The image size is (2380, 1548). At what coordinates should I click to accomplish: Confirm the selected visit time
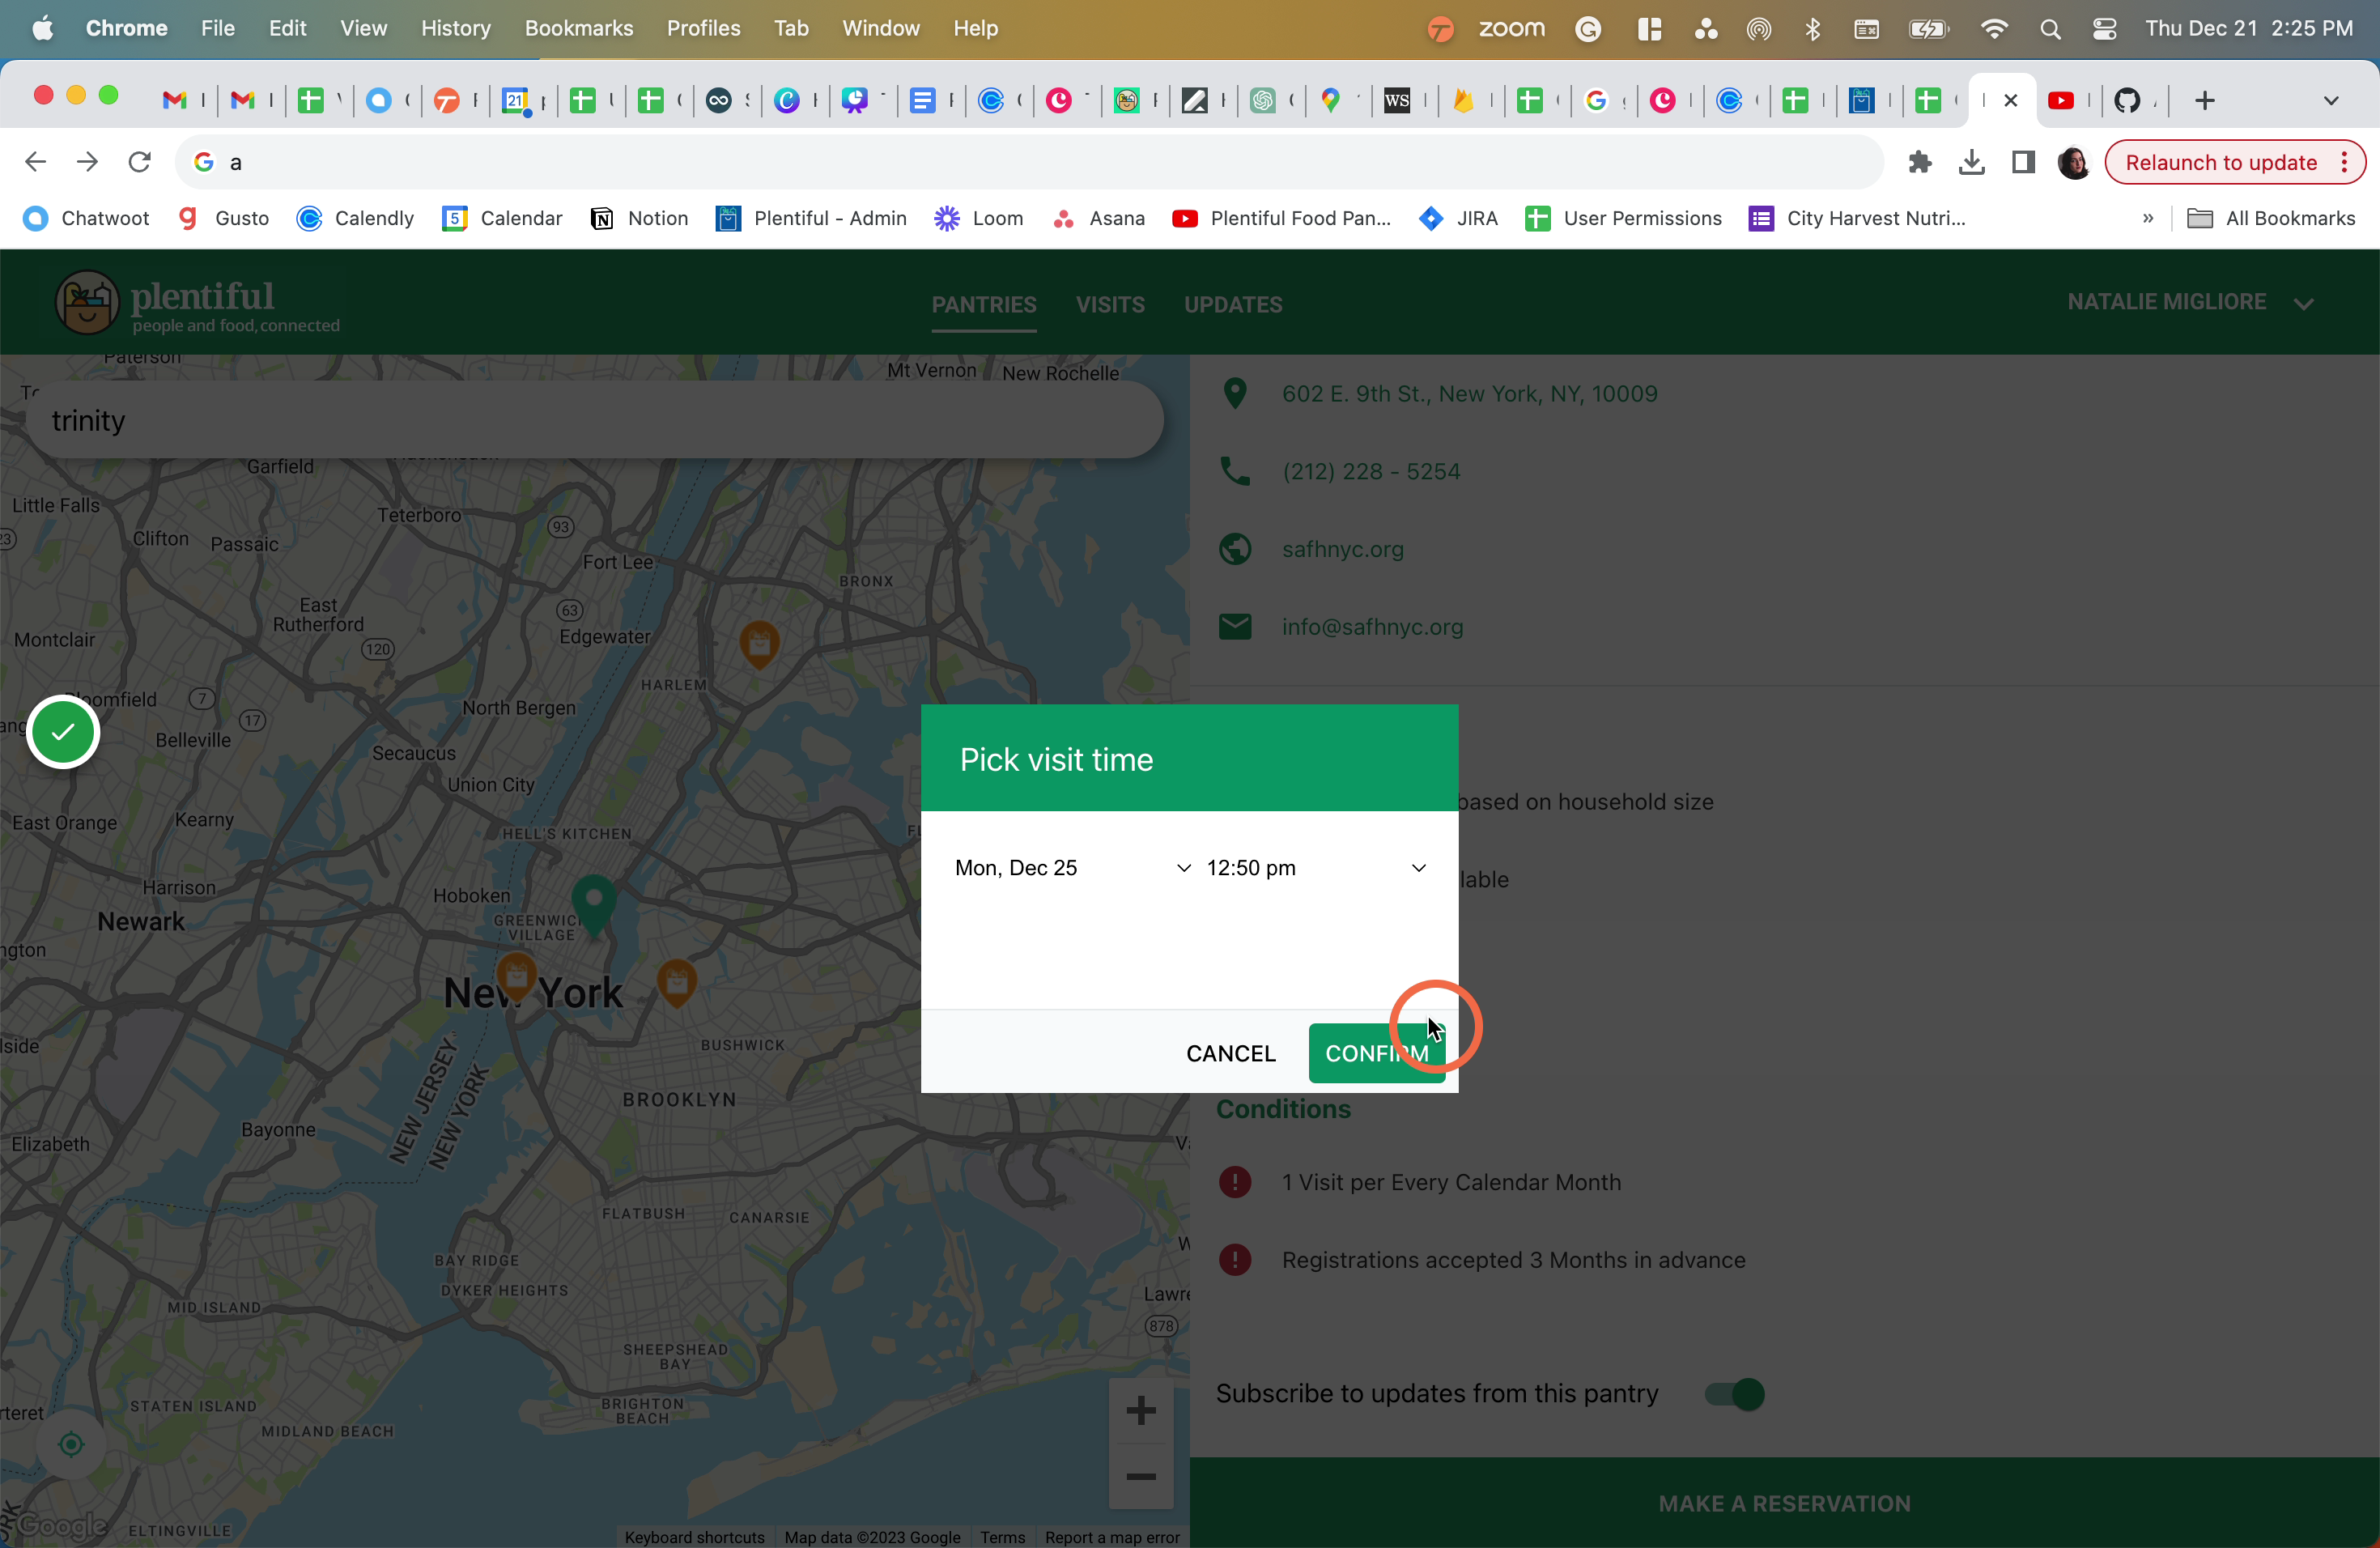point(1376,1053)
